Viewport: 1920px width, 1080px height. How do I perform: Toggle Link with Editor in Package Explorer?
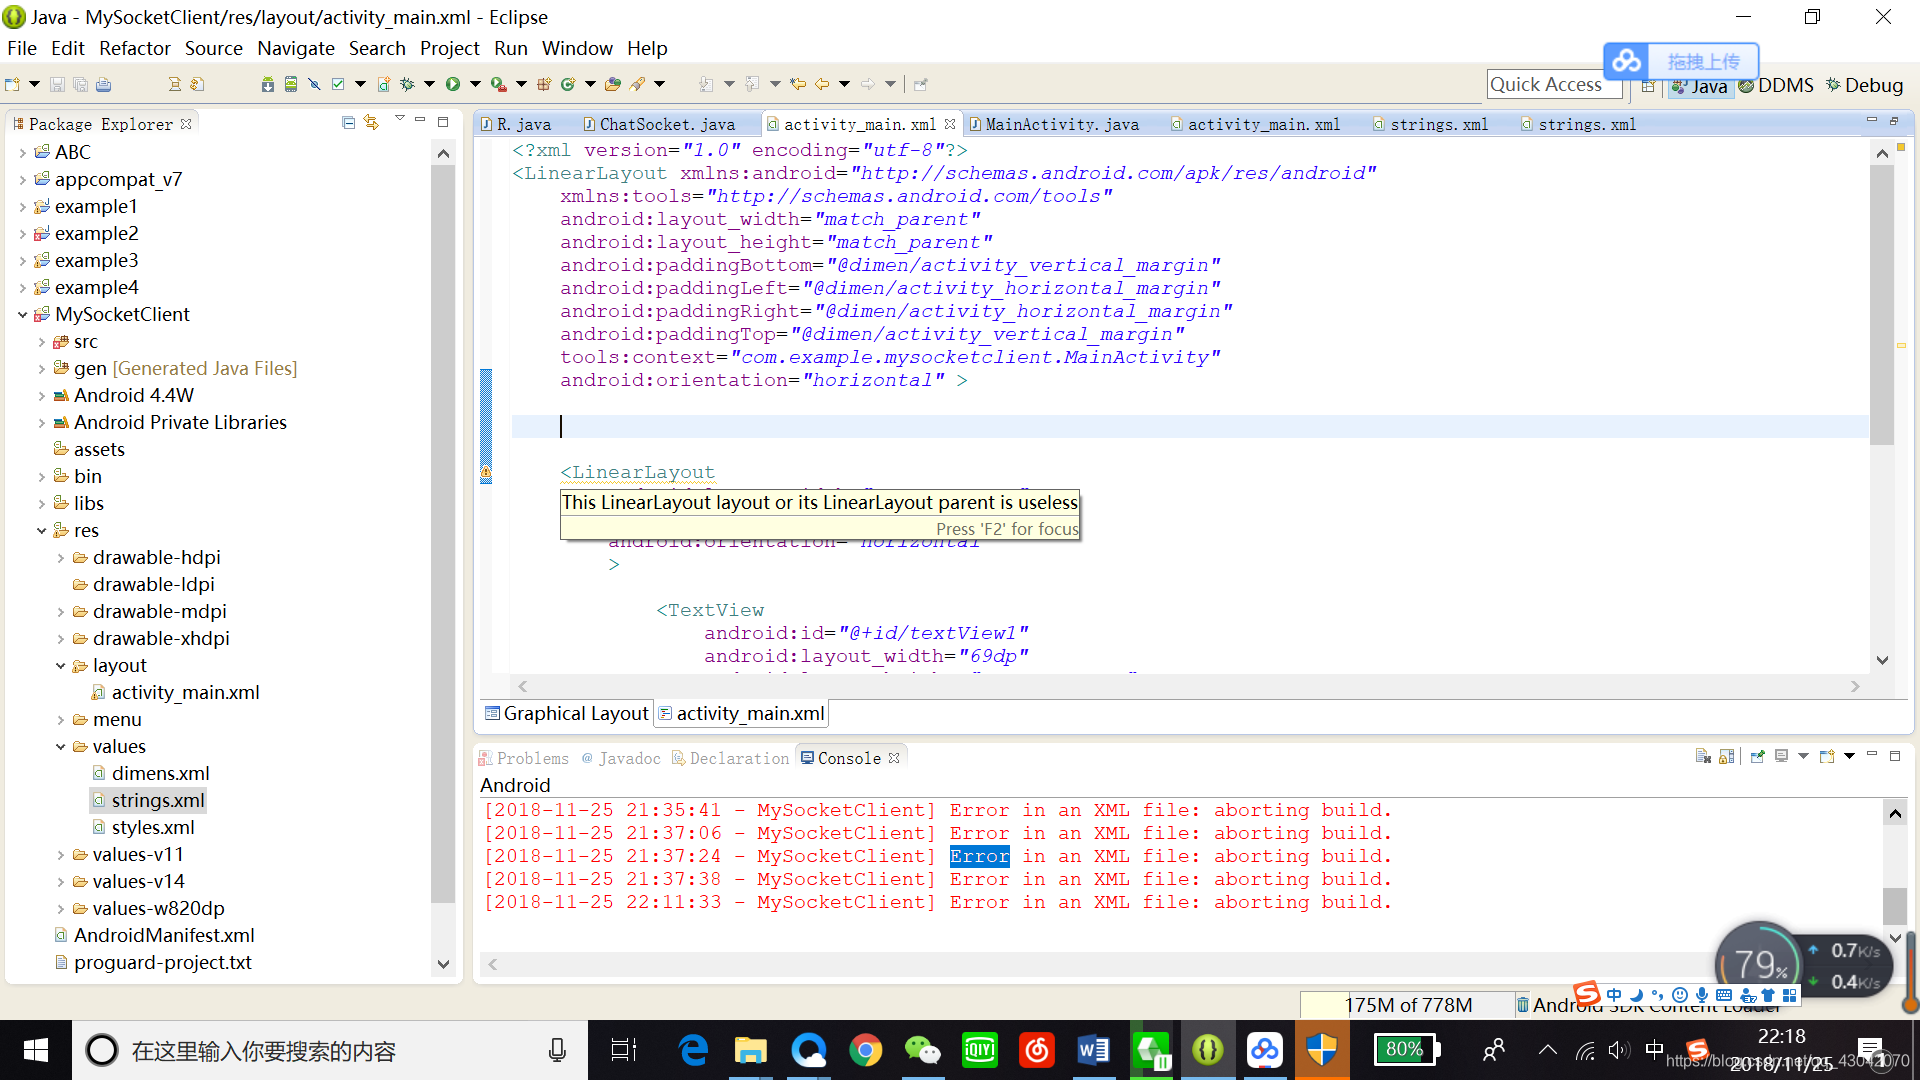(x=371, y=122)
